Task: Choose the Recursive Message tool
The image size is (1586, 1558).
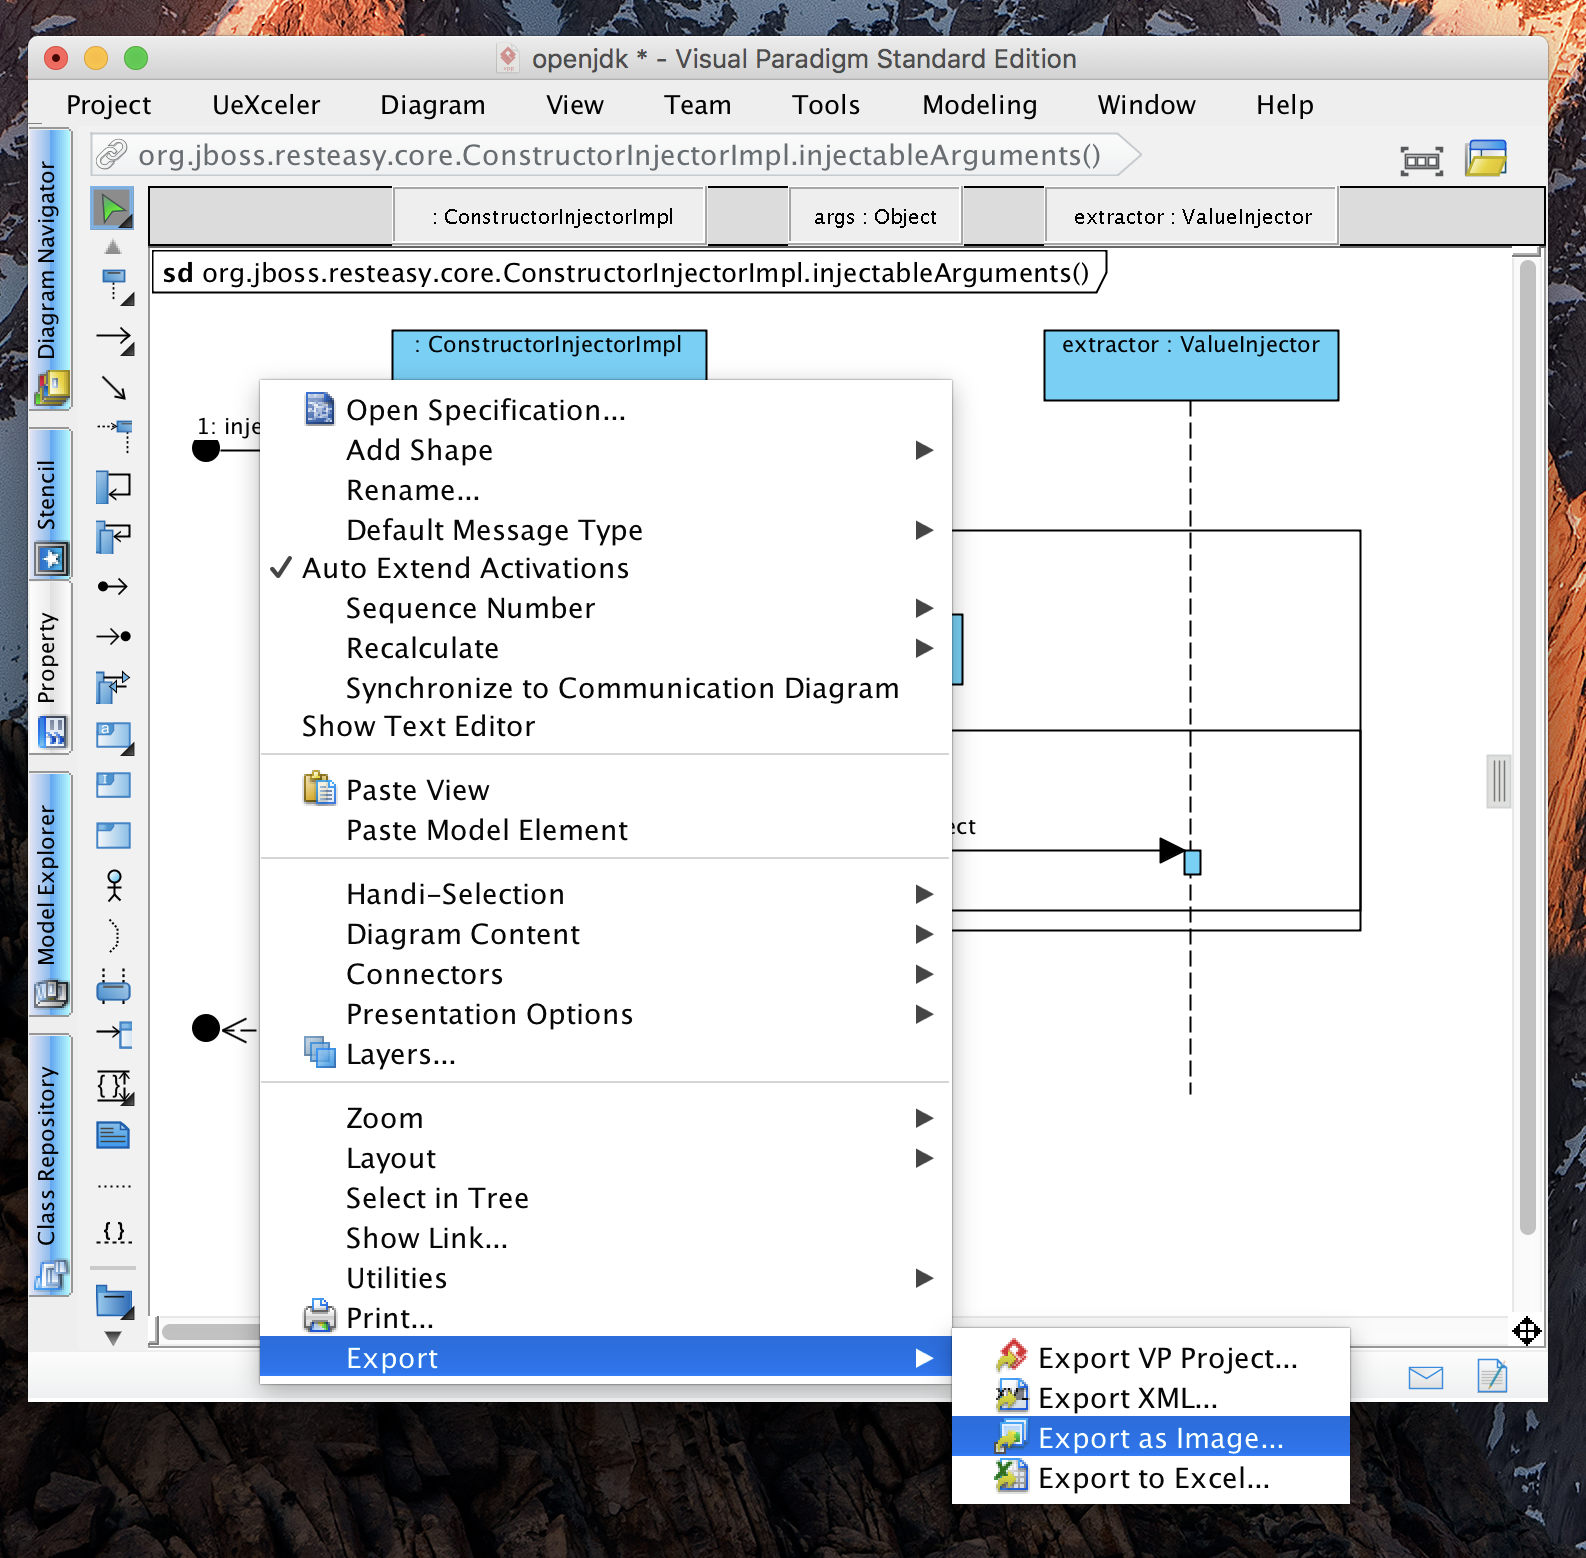Action: pos(113,536)
